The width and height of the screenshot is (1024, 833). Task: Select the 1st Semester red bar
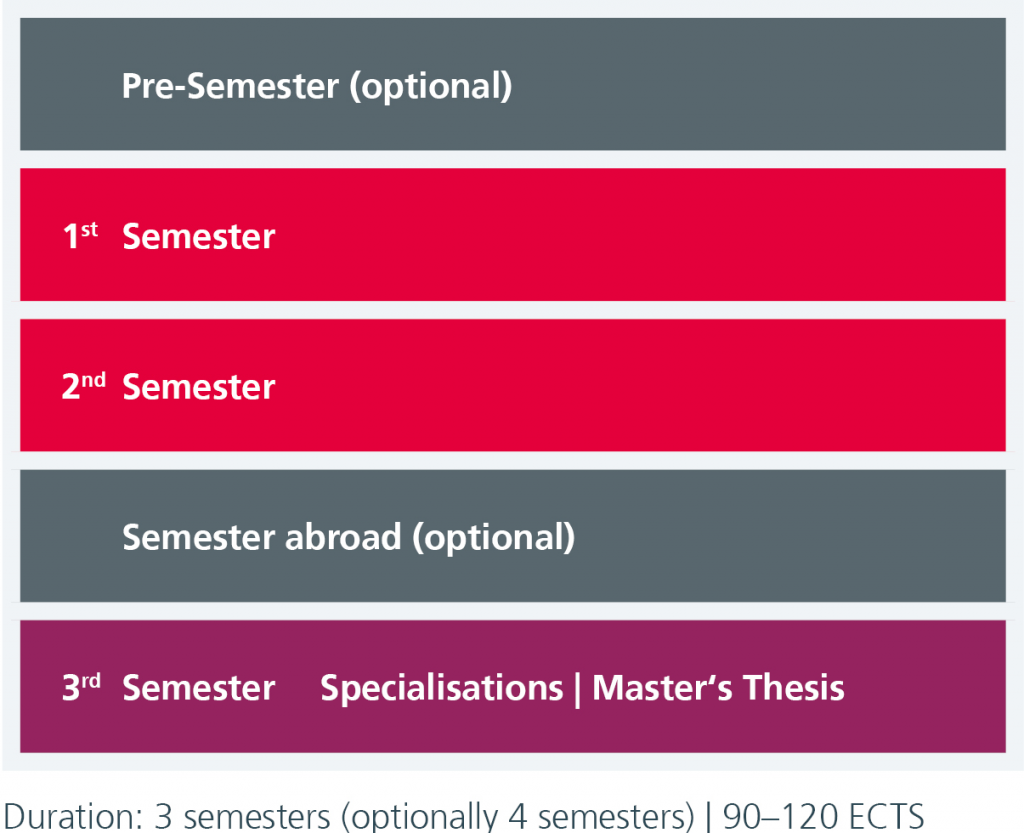click(513, 235)
